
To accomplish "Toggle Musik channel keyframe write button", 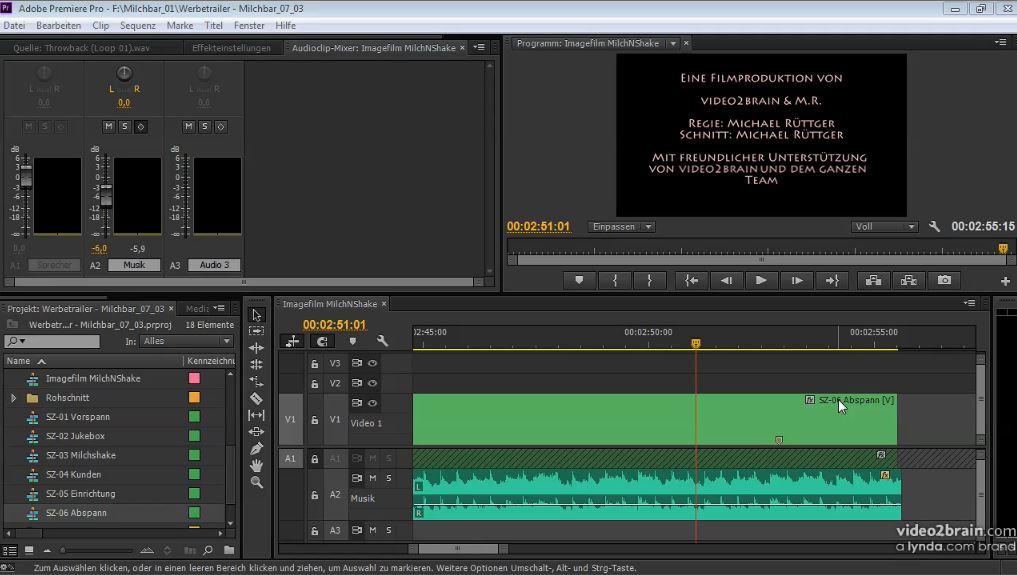I will 141,126.
